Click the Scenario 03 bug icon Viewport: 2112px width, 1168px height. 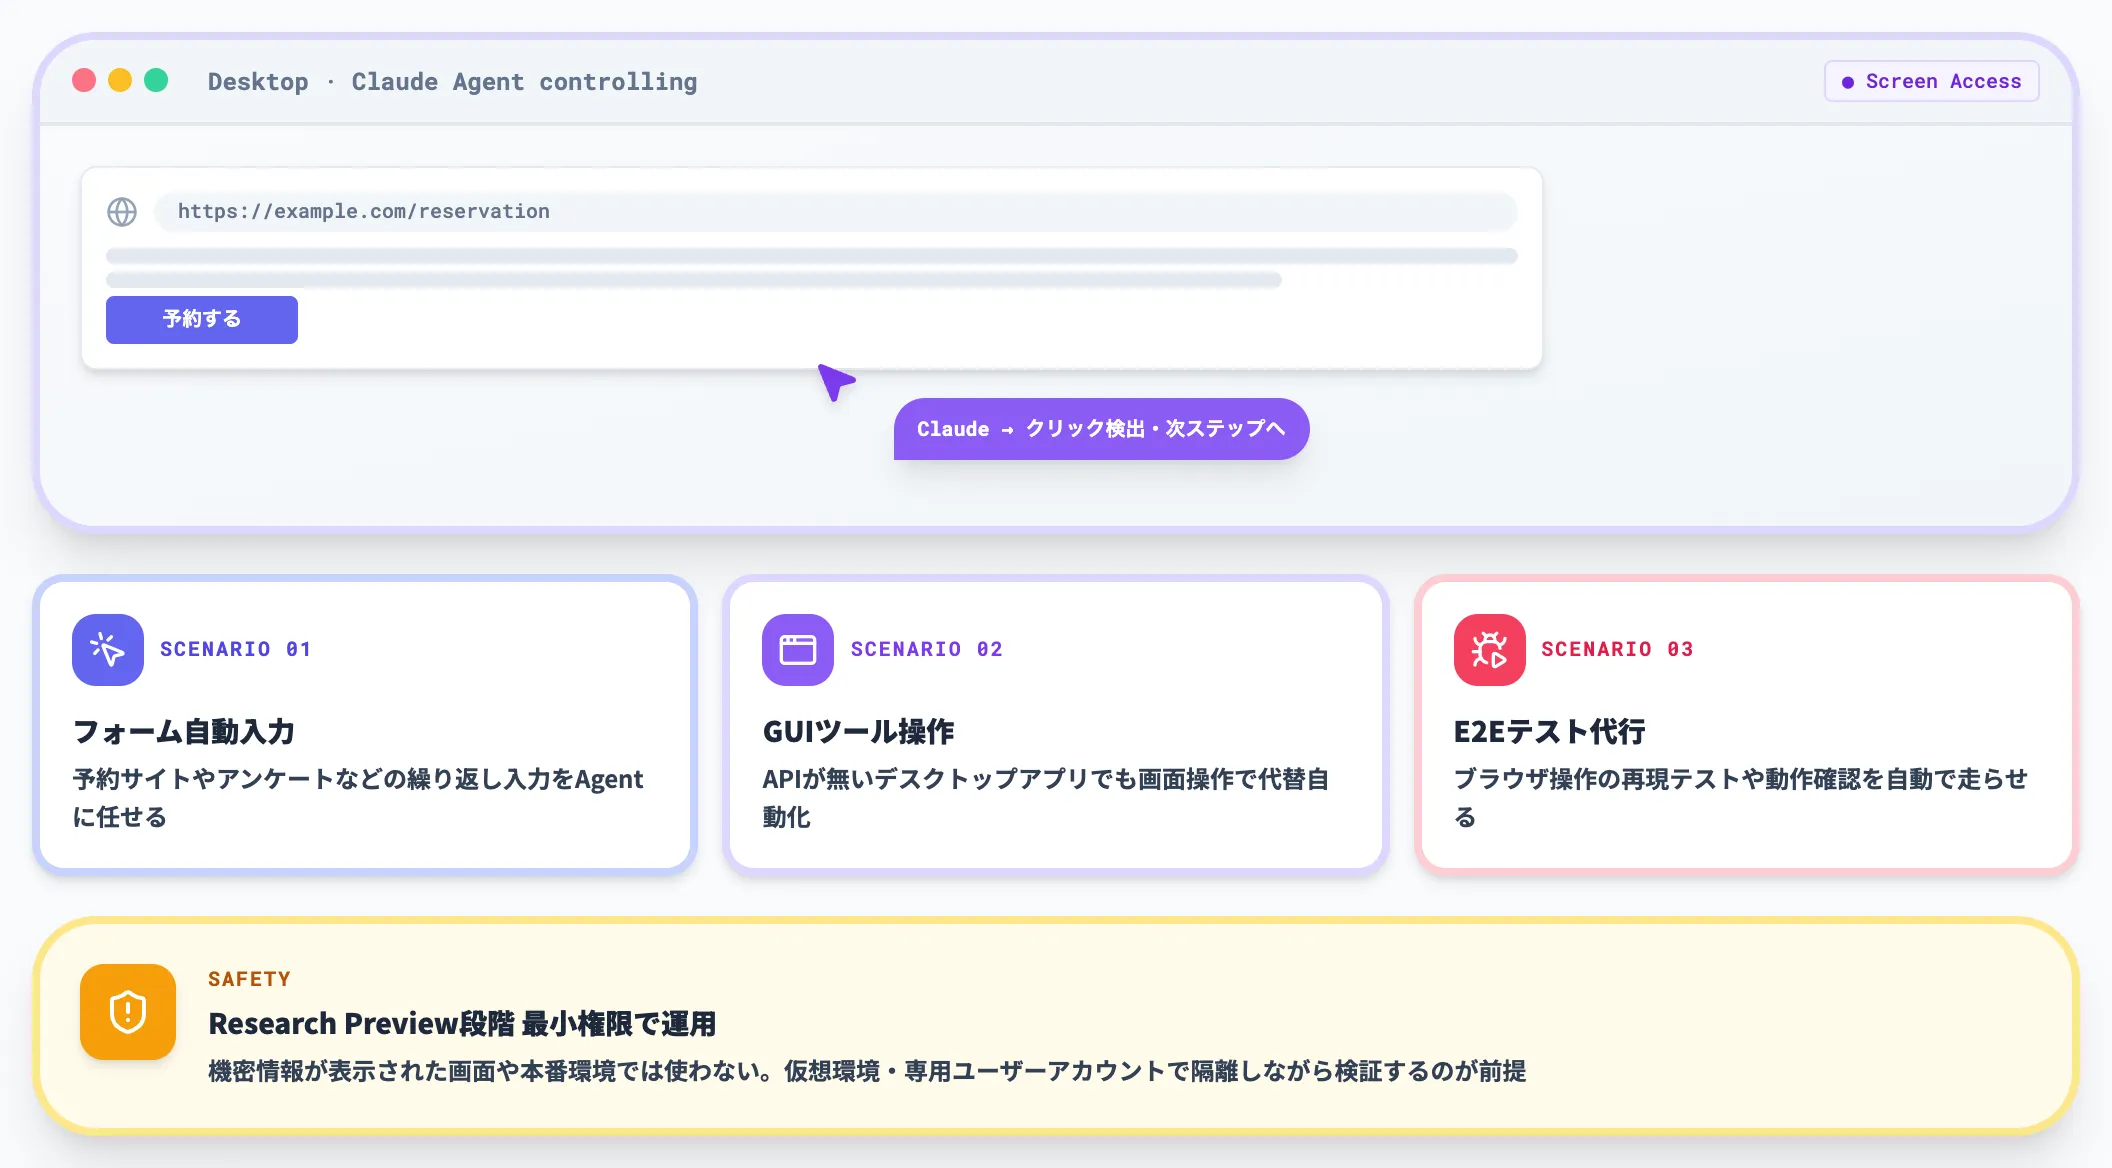(1489, 650)
